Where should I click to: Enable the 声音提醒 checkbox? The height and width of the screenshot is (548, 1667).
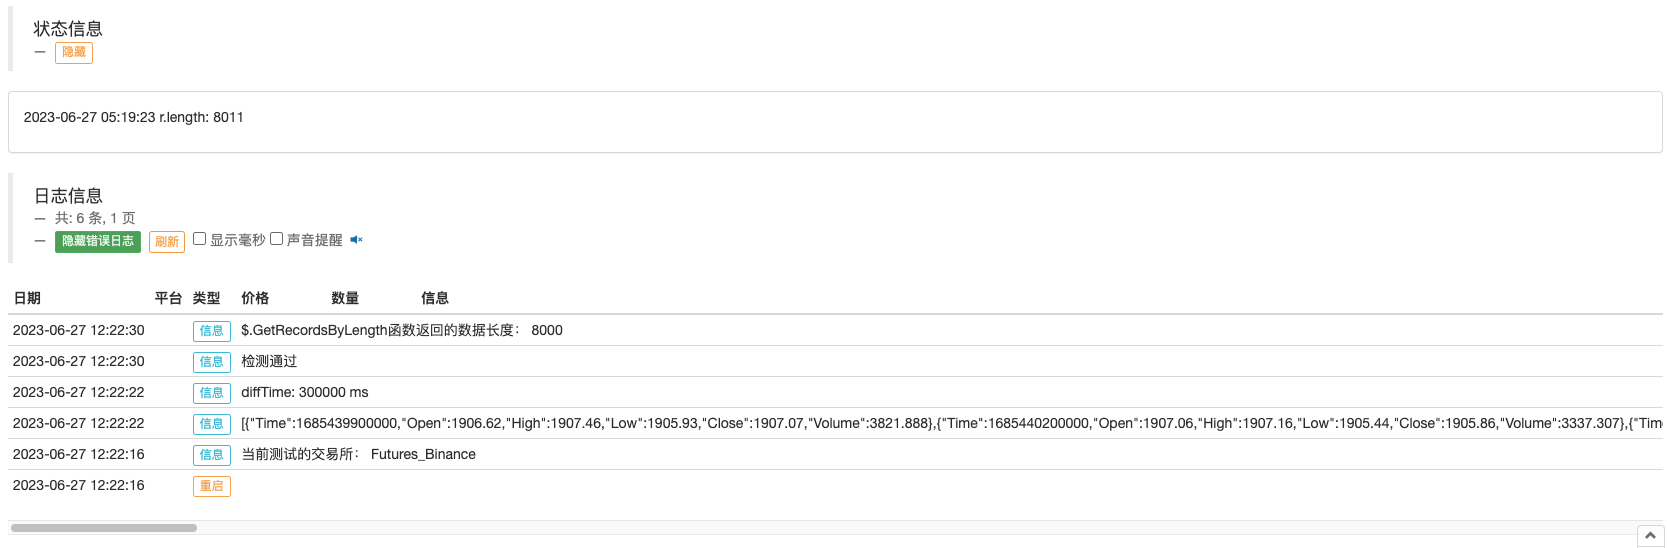point(277,239)
